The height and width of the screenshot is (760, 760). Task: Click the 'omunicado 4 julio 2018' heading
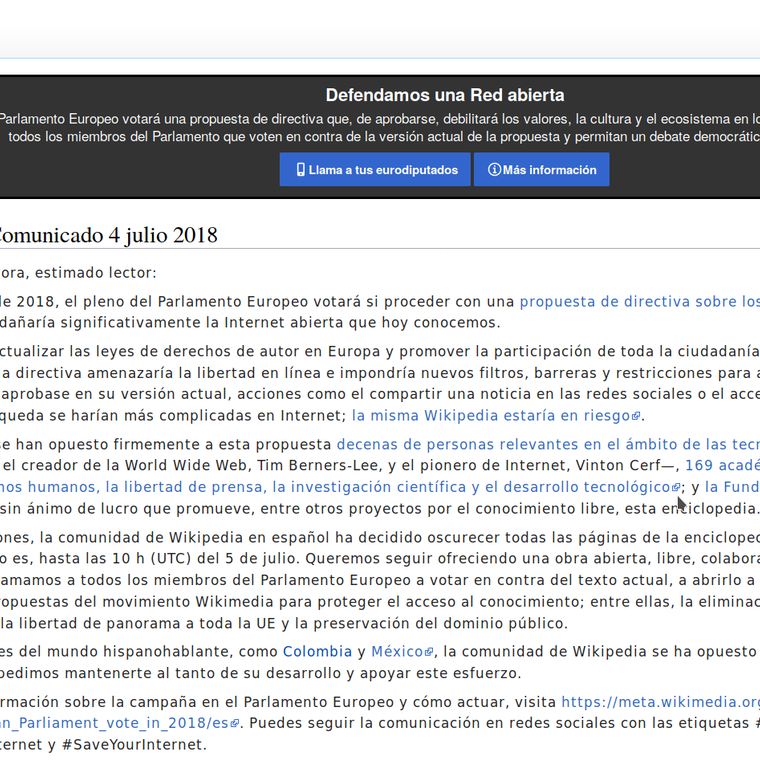[108, 235]
